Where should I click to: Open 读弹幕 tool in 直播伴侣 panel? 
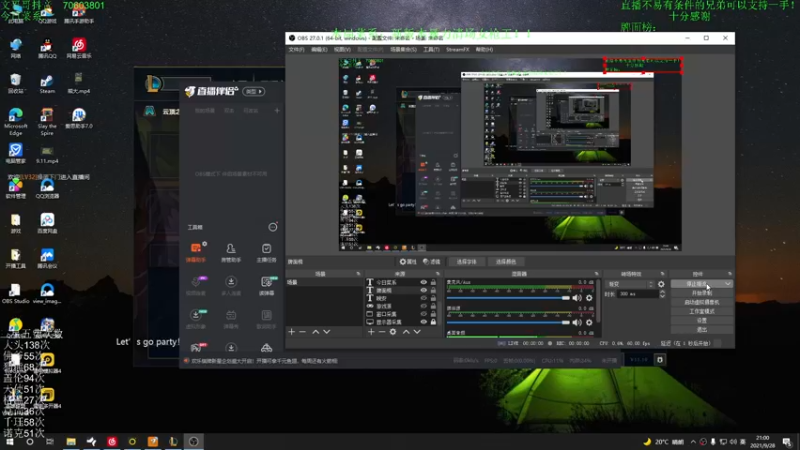point(266,286)
